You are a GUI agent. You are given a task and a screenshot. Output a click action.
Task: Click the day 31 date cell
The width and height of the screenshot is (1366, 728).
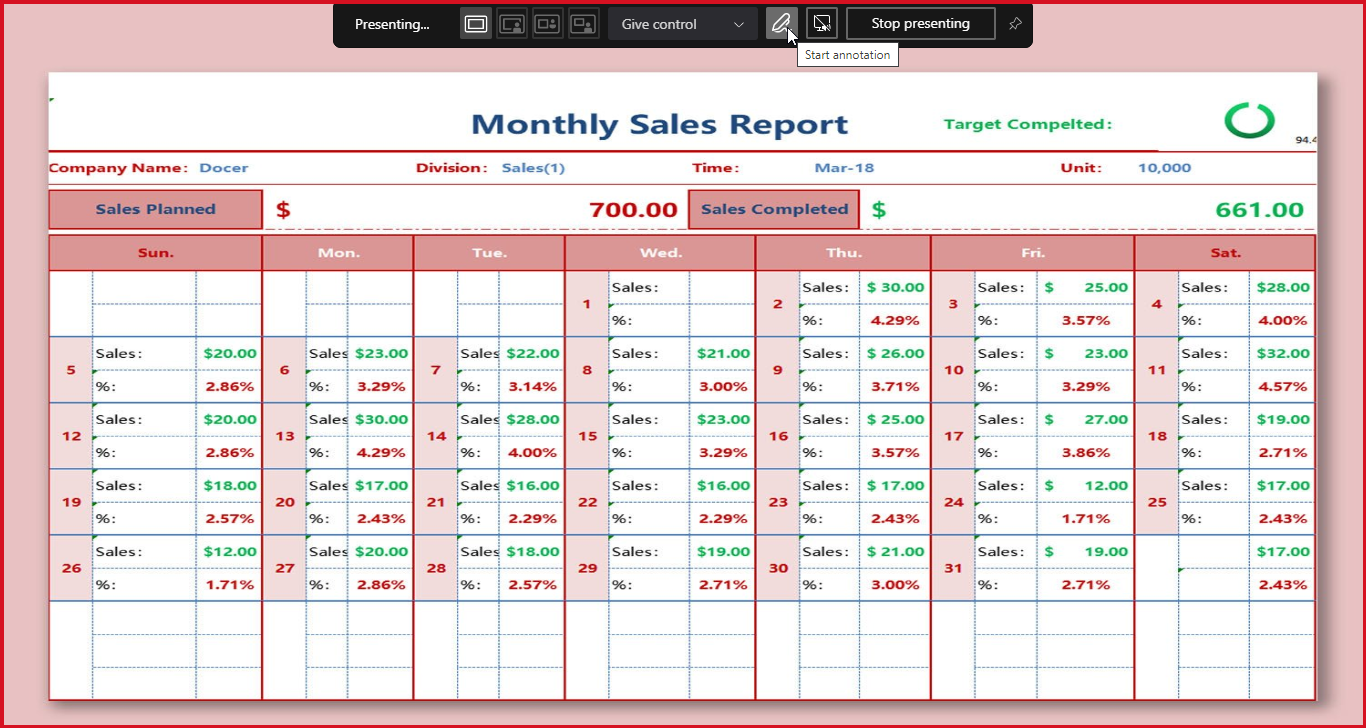[x=953, y=568]
